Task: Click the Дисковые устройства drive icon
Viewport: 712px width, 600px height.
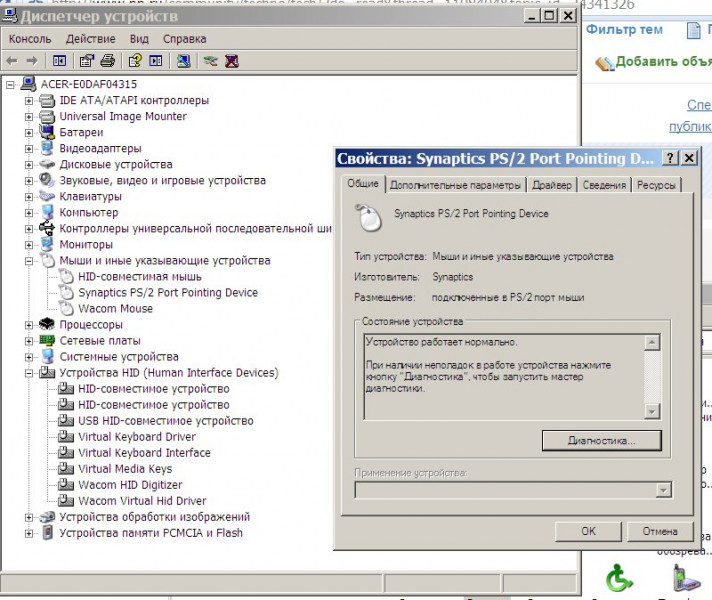Action: click(47, 164)
